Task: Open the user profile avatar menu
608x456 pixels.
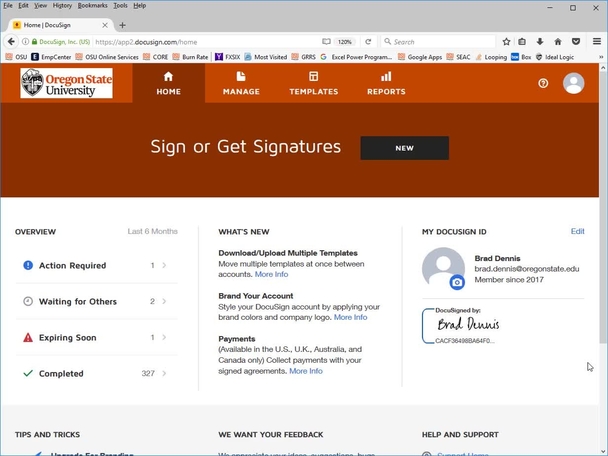Action: [x=573, y=83]
